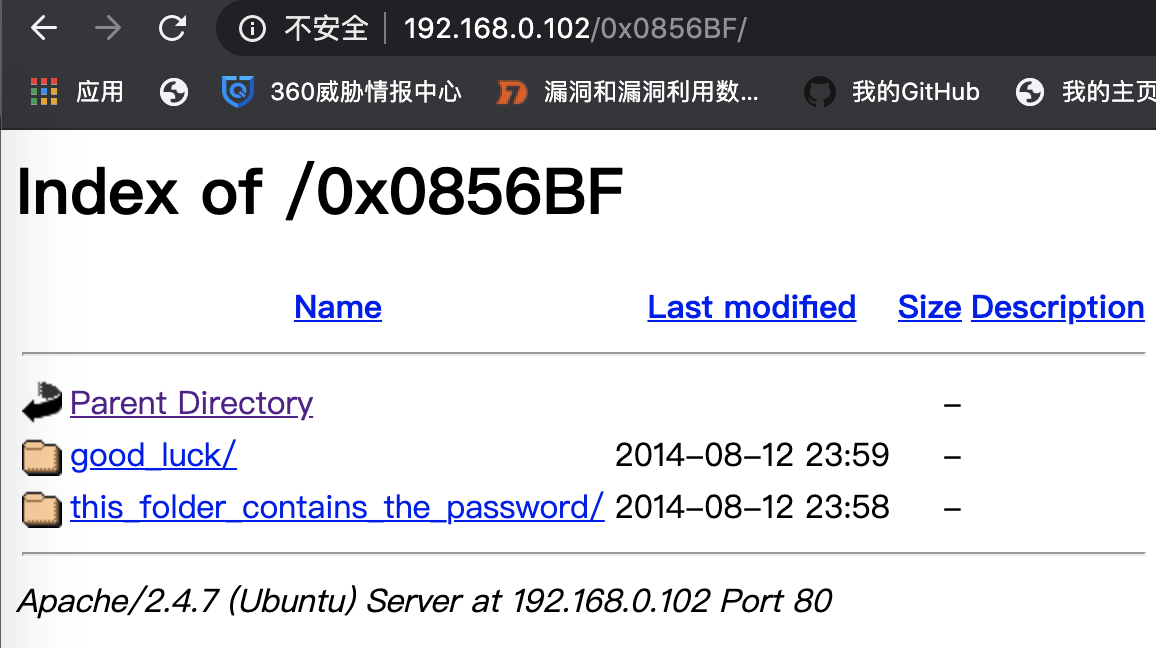Viewport: 1156px width, 648px height.
Task: Open the good_luck/ directory link
Action: pos(153,456)
